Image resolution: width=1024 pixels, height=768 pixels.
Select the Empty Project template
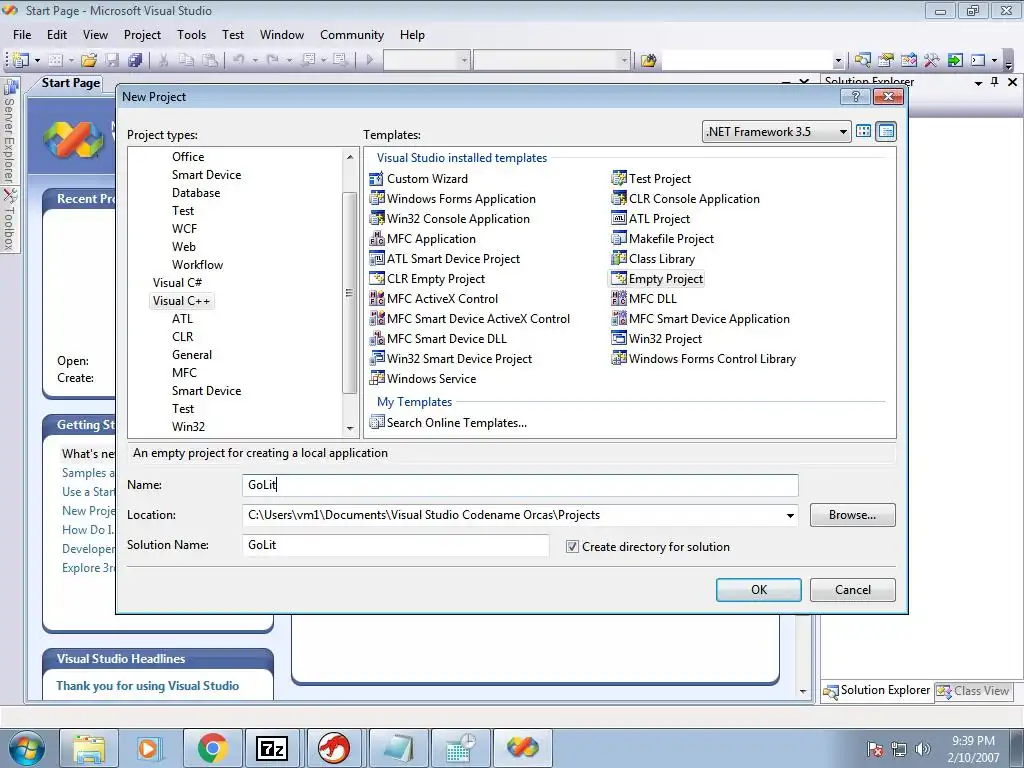(x=657, y=279)
